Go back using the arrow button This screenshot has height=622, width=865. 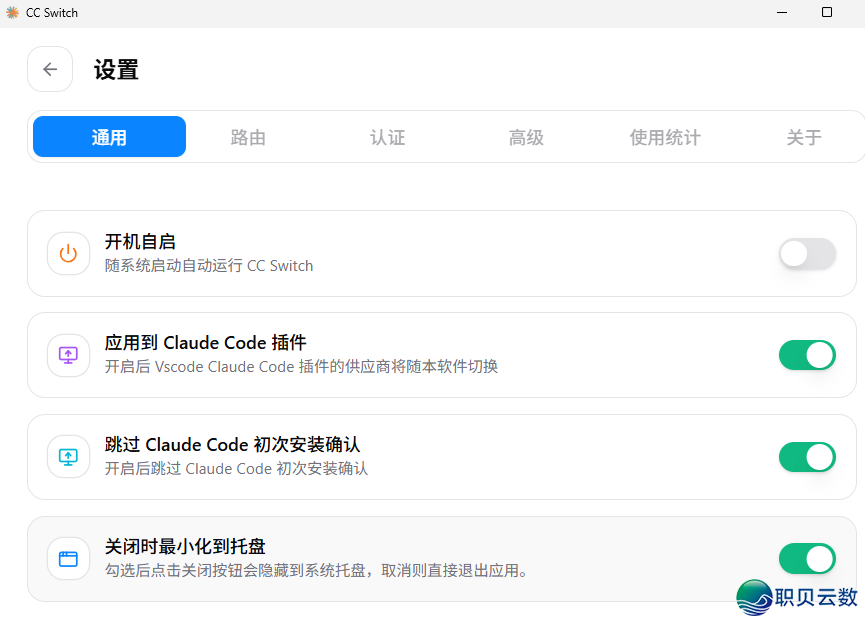pos(50,69)
